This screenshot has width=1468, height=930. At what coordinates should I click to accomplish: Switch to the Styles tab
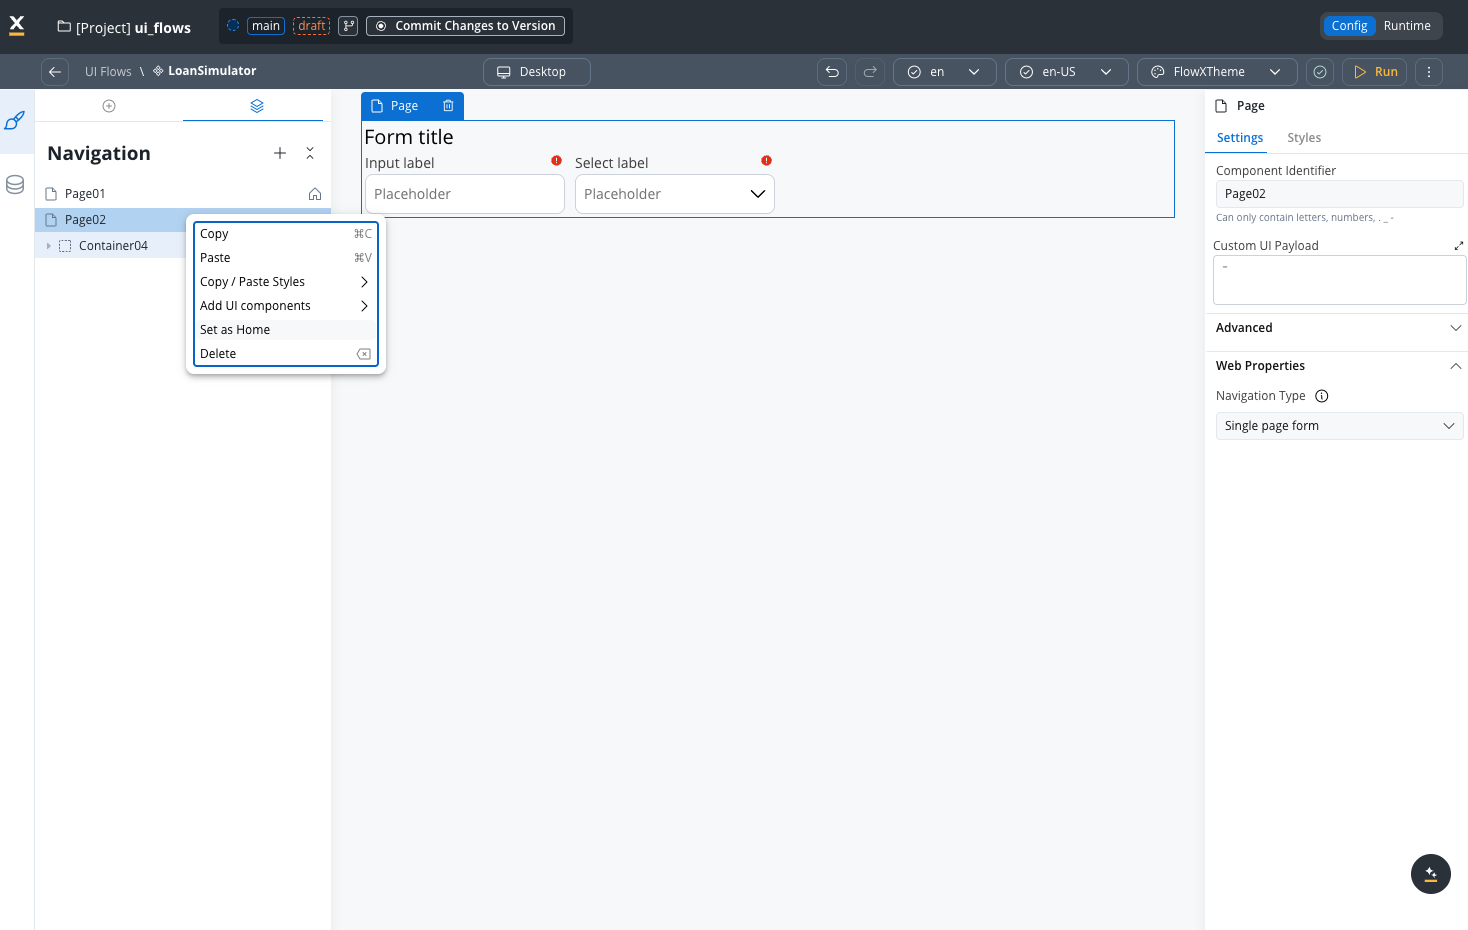1303,138
